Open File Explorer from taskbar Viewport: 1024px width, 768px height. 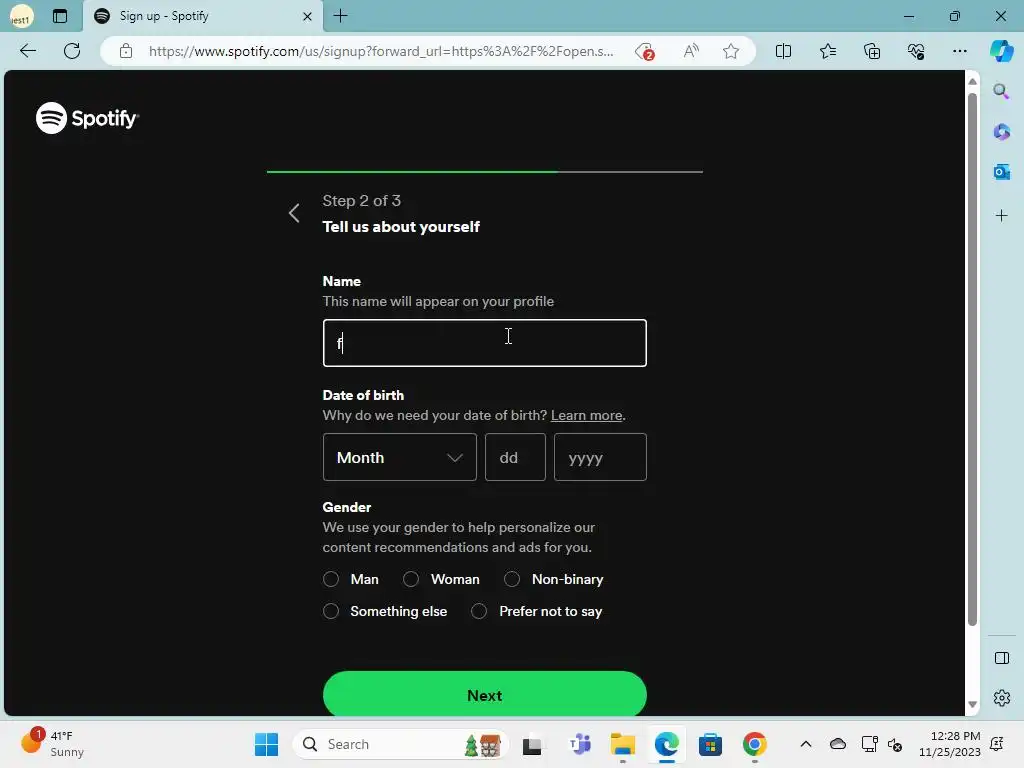pyautogui.click(x=622, y=744)
